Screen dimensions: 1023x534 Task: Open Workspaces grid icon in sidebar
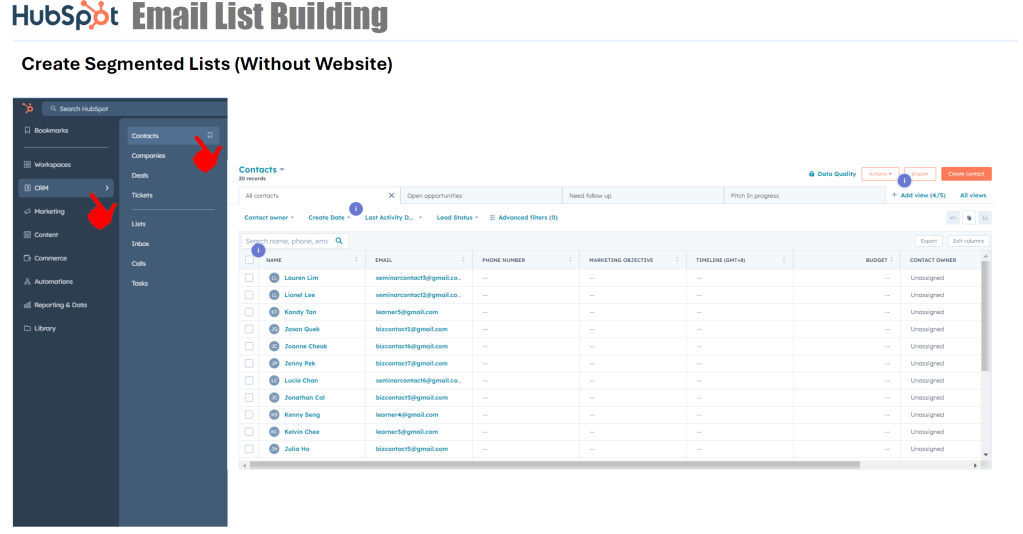tap(27, 164)
